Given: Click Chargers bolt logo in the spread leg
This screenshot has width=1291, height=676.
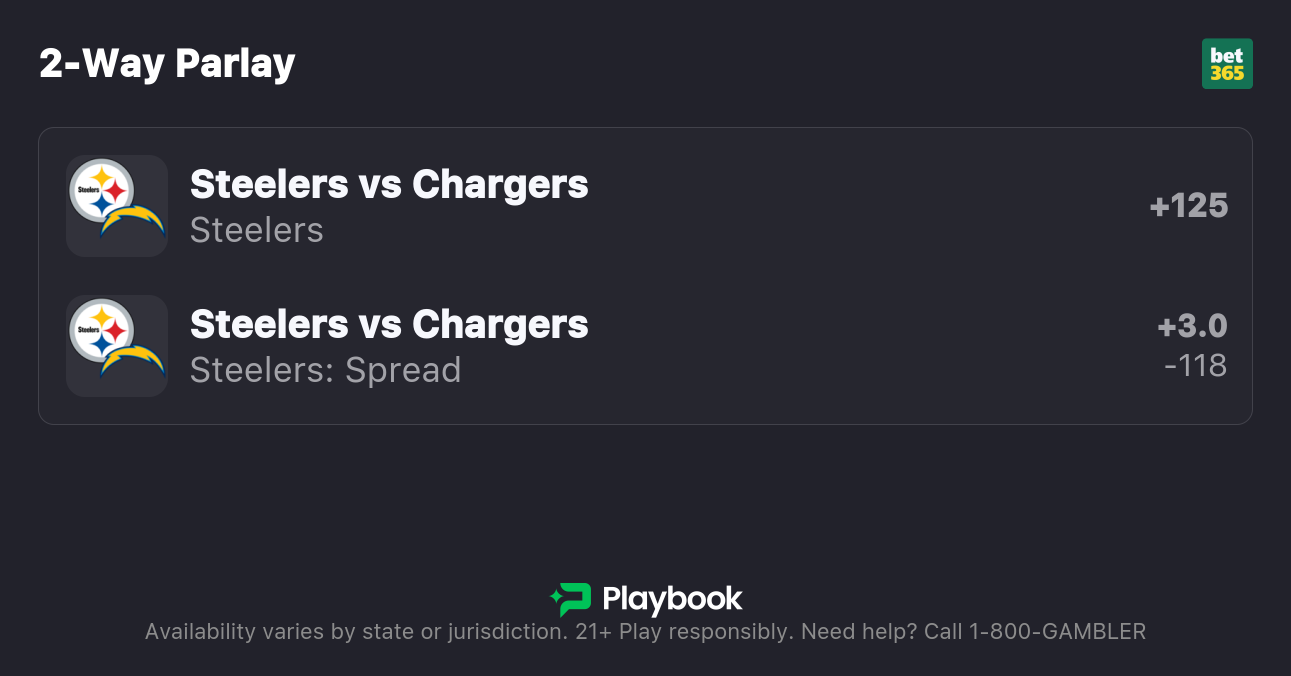Looking at the screenshot, I should [x=134, y=360].
